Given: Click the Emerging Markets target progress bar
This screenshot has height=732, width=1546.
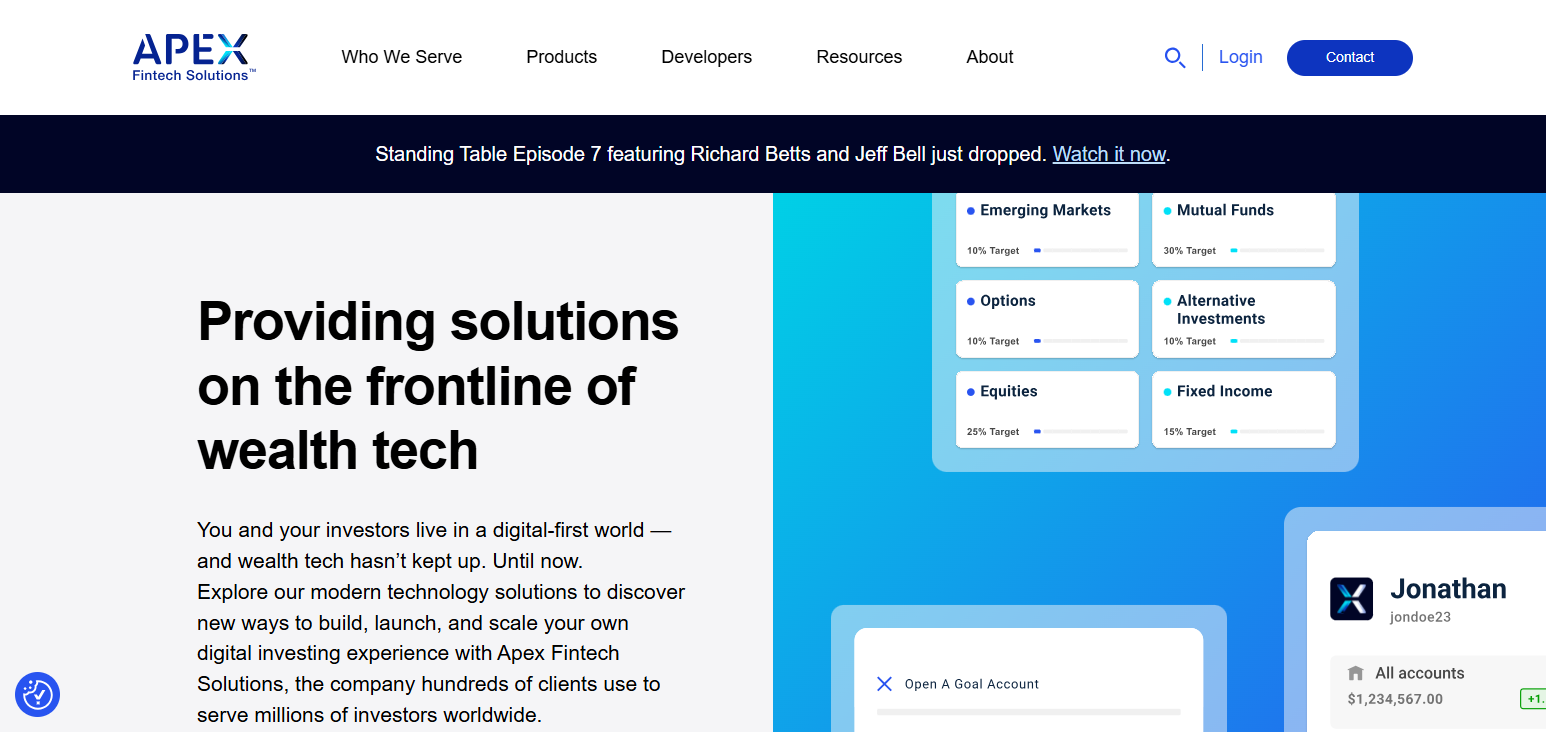Looking at the screenshot, I should [x=1081, y=250].
